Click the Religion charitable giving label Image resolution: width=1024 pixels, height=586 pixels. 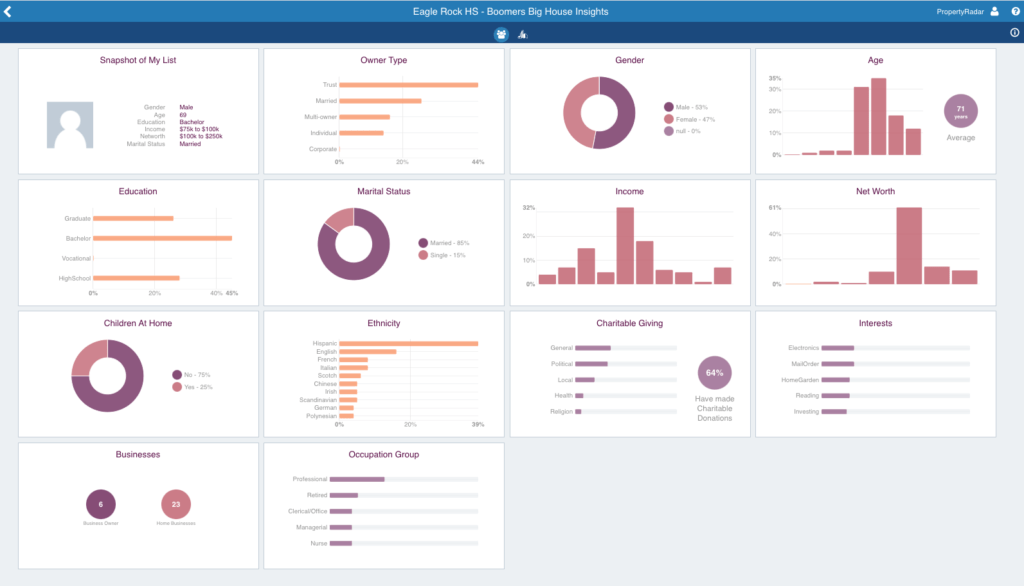(x=562, y=412)
